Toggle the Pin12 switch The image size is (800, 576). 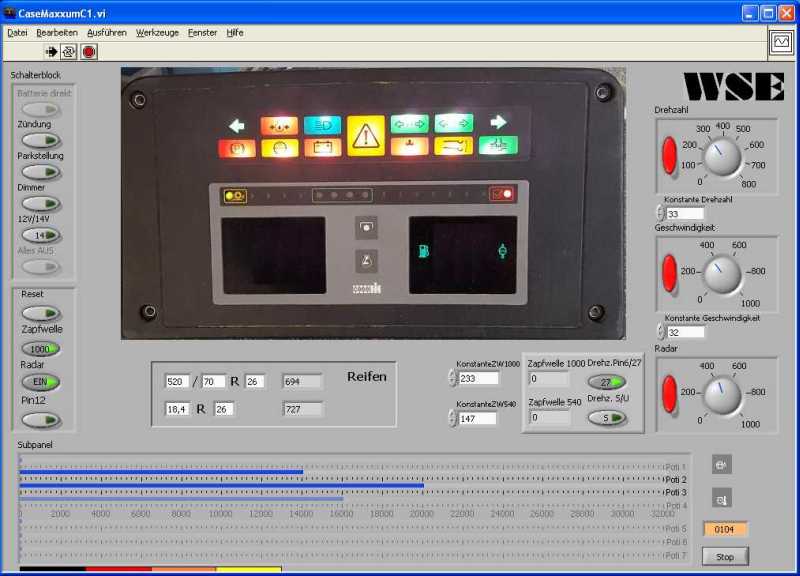(x=41, y=420)
